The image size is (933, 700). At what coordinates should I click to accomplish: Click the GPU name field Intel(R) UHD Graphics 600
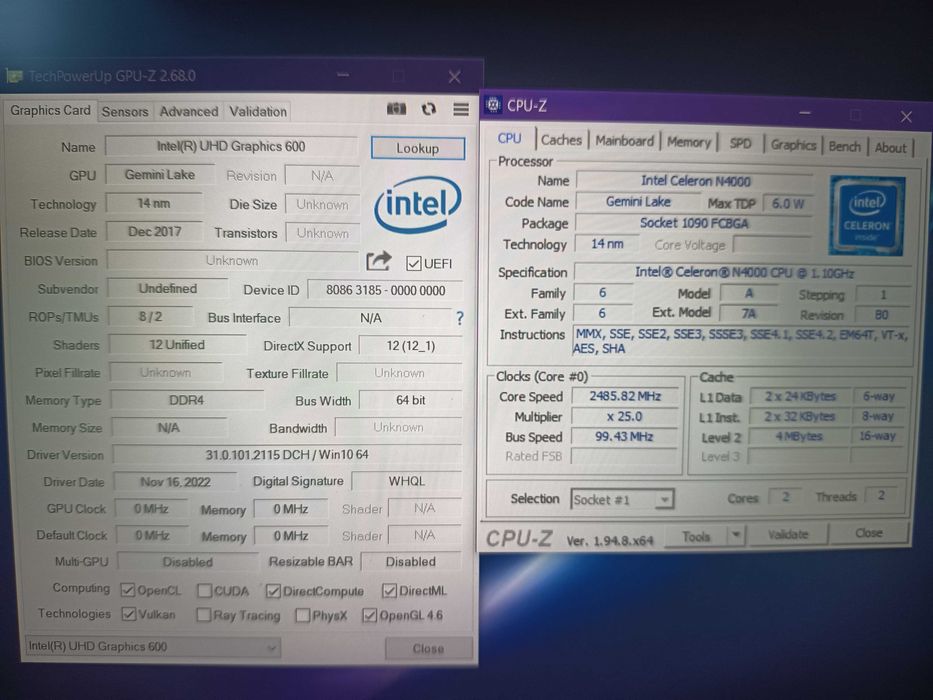click(231, 146)
